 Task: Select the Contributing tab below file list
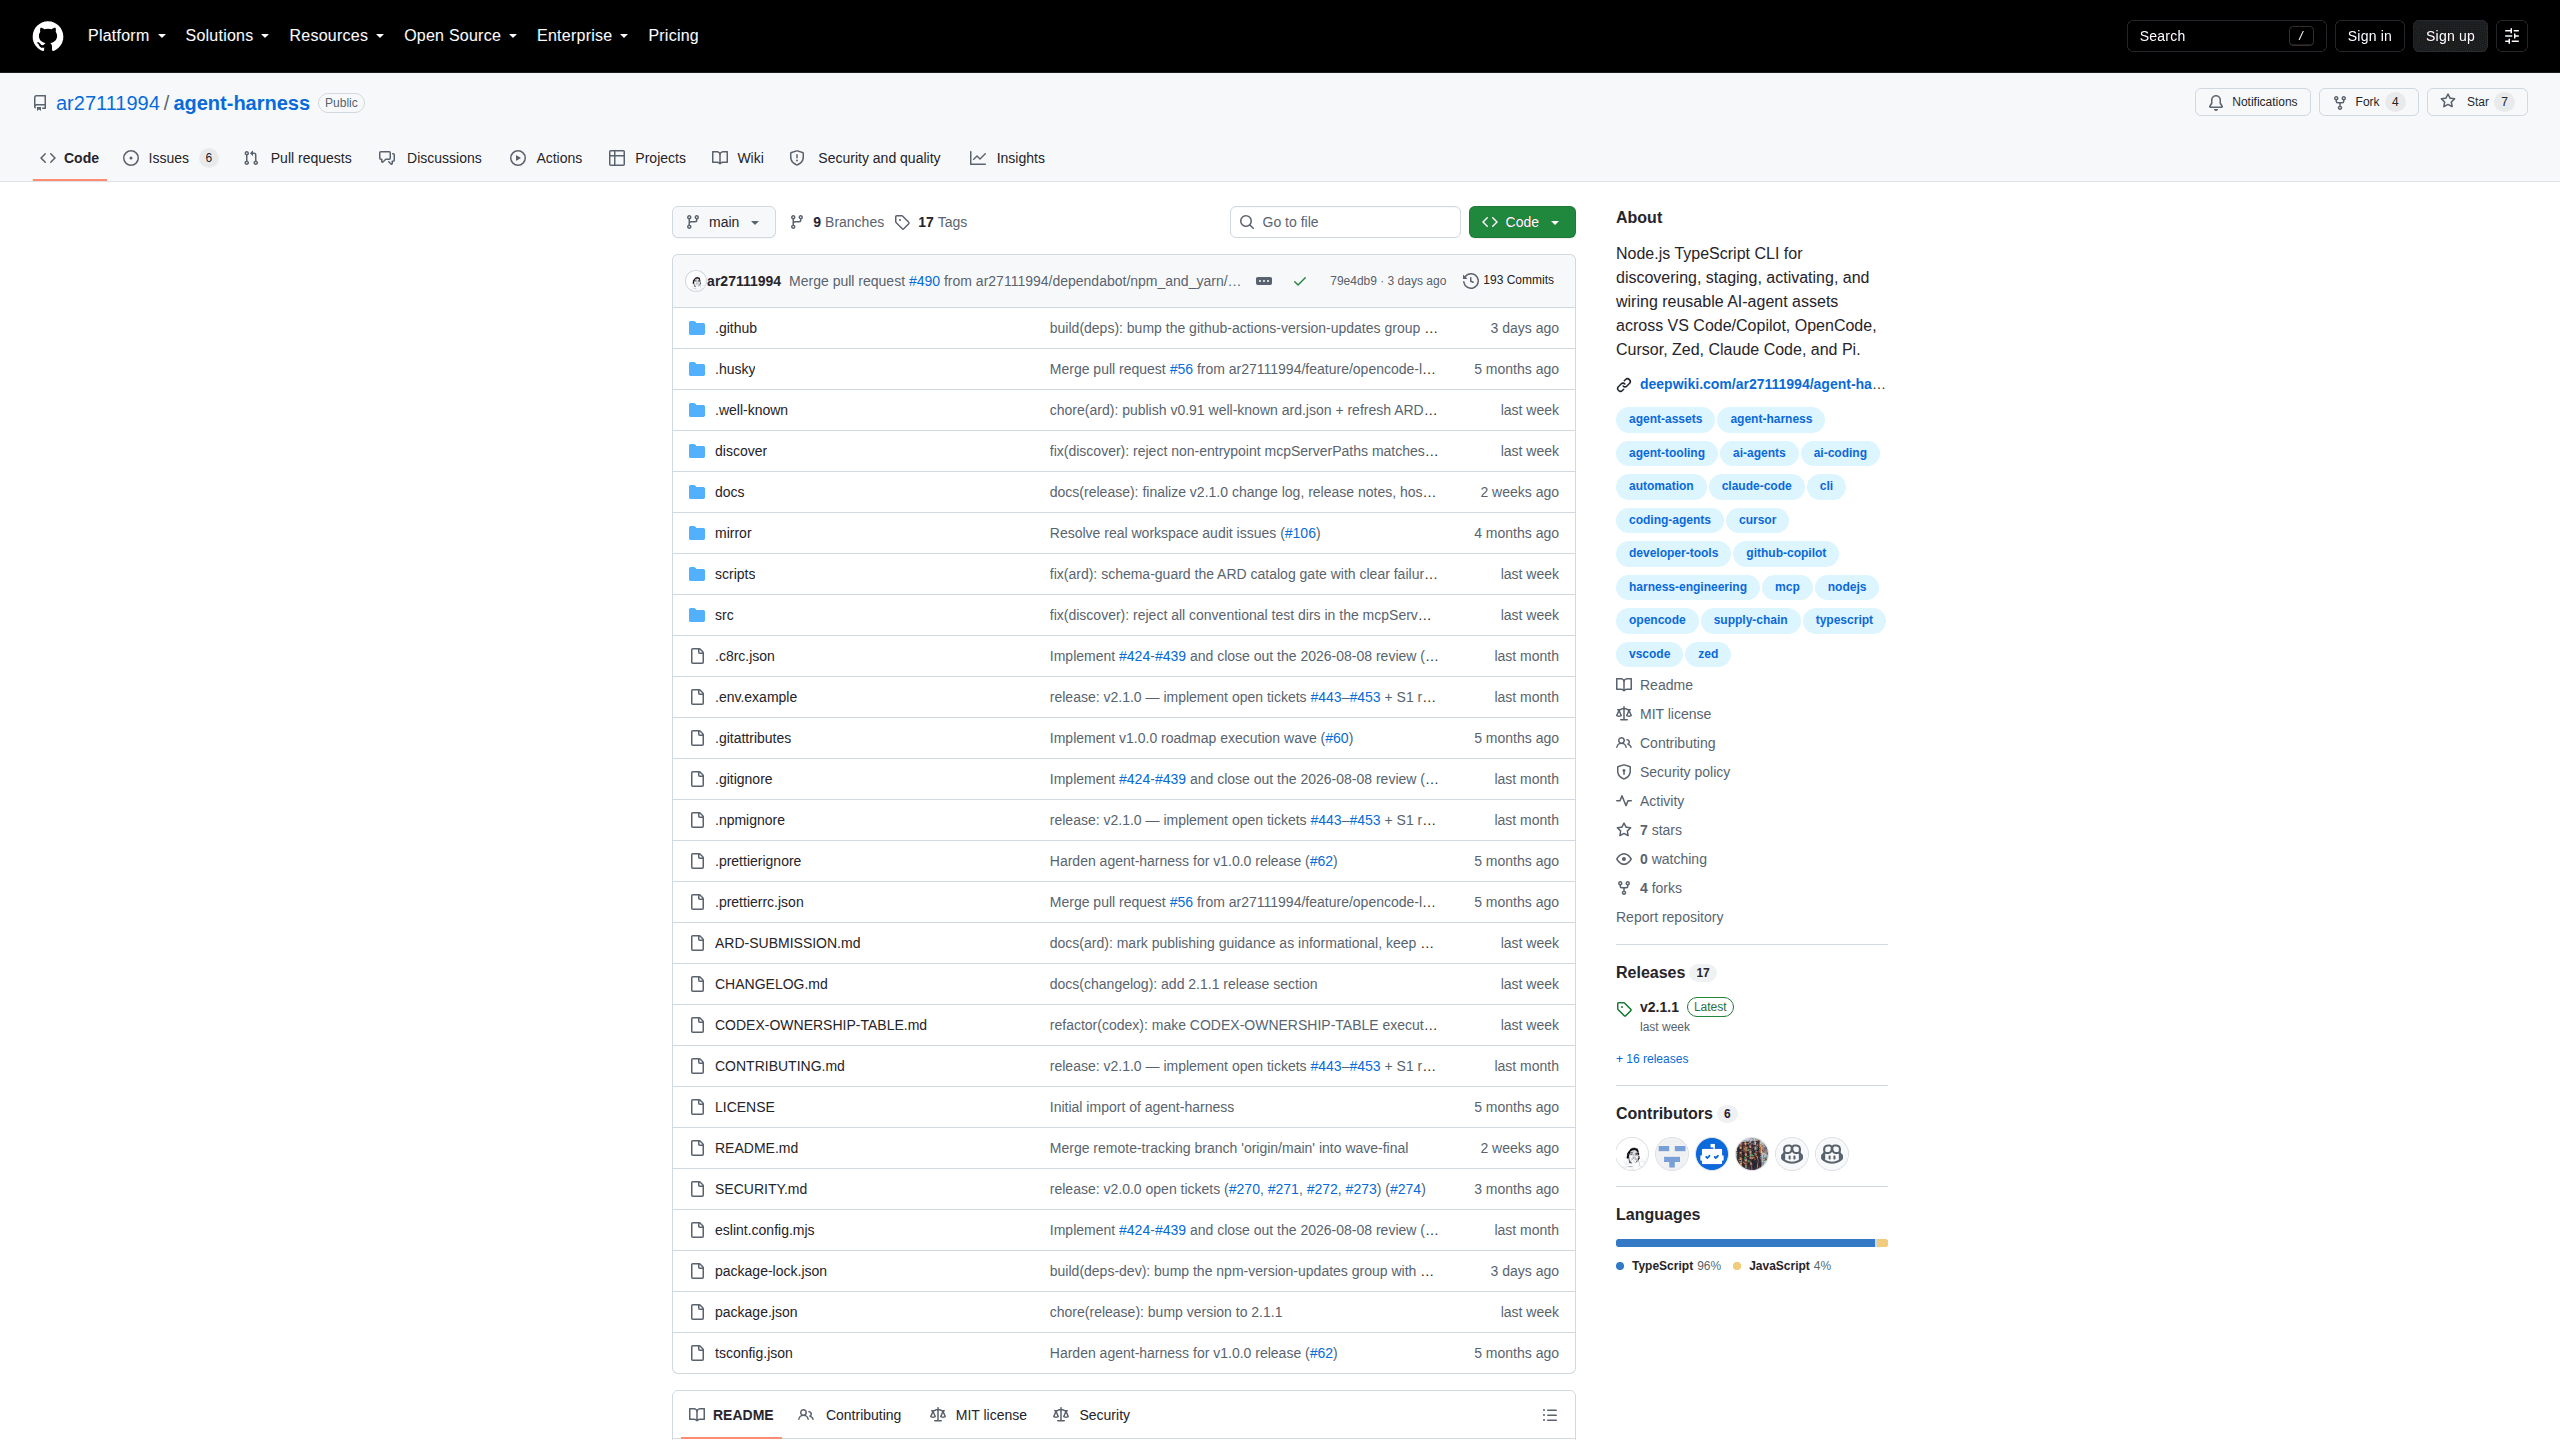point(850,1415)
